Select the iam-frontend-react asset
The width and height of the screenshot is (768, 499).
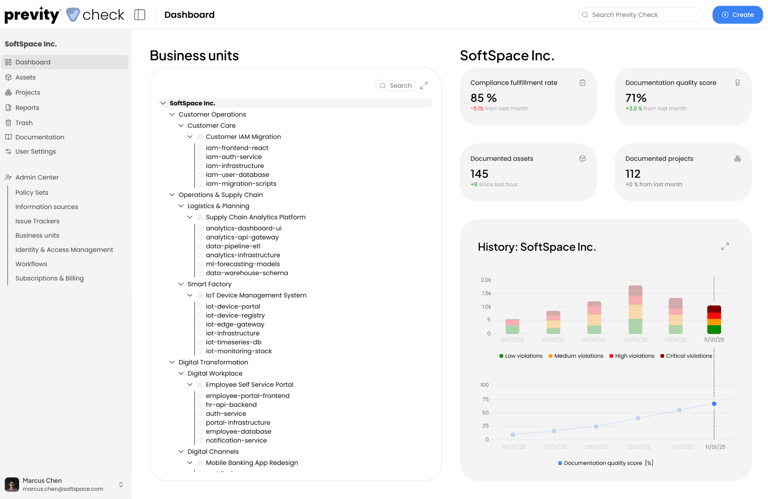tap(237, 148)
